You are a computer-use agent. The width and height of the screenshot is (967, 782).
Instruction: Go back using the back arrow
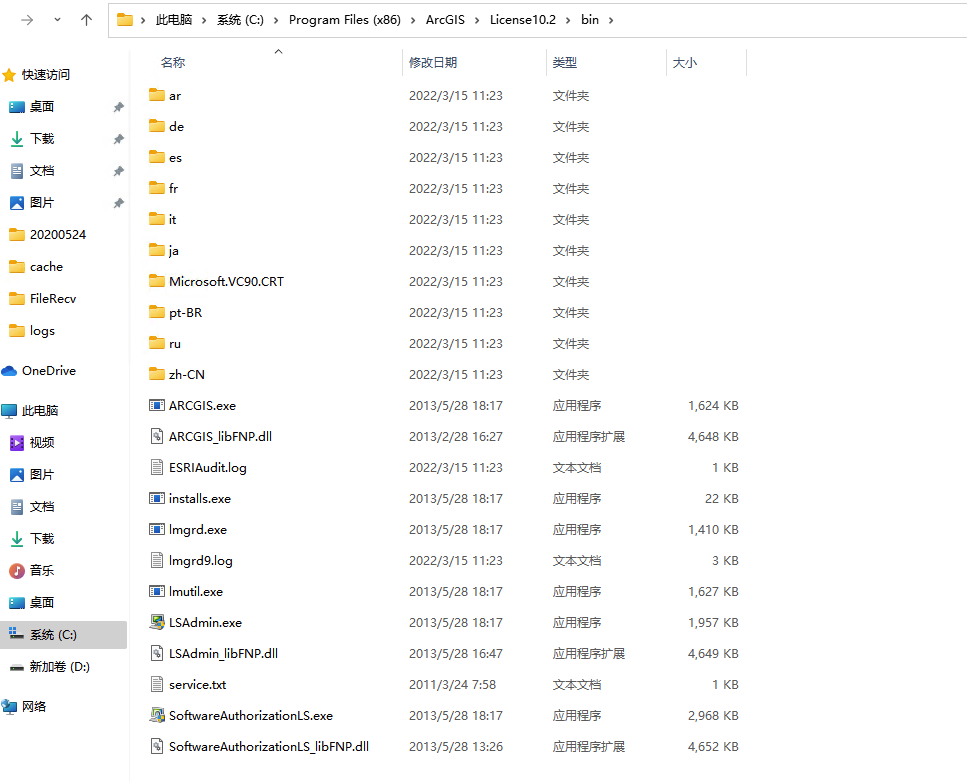coord(26,20)
